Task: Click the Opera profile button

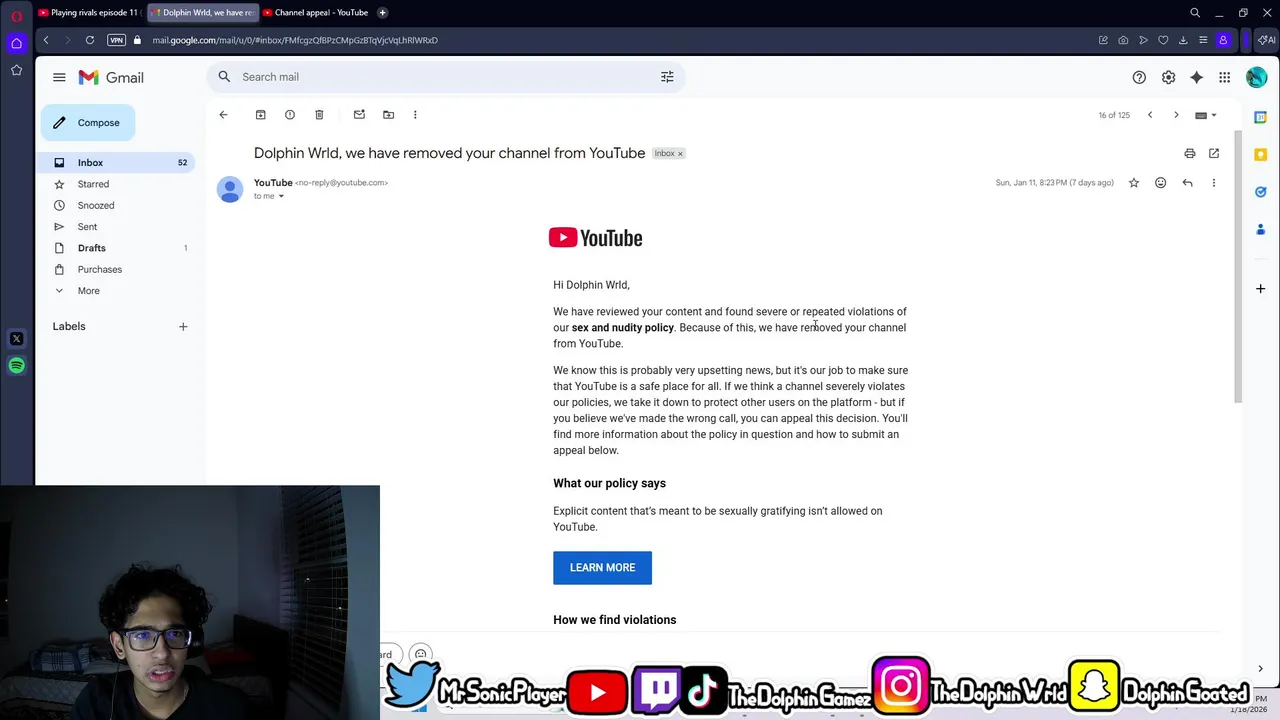Action: [1223, 40]
